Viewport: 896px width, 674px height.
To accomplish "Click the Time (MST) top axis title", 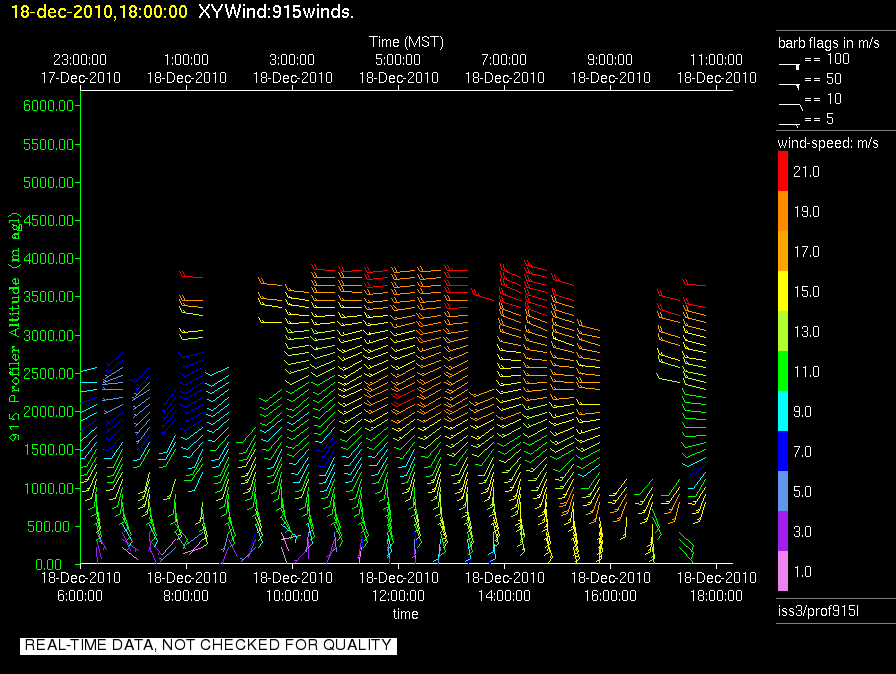I will (406, 42).
